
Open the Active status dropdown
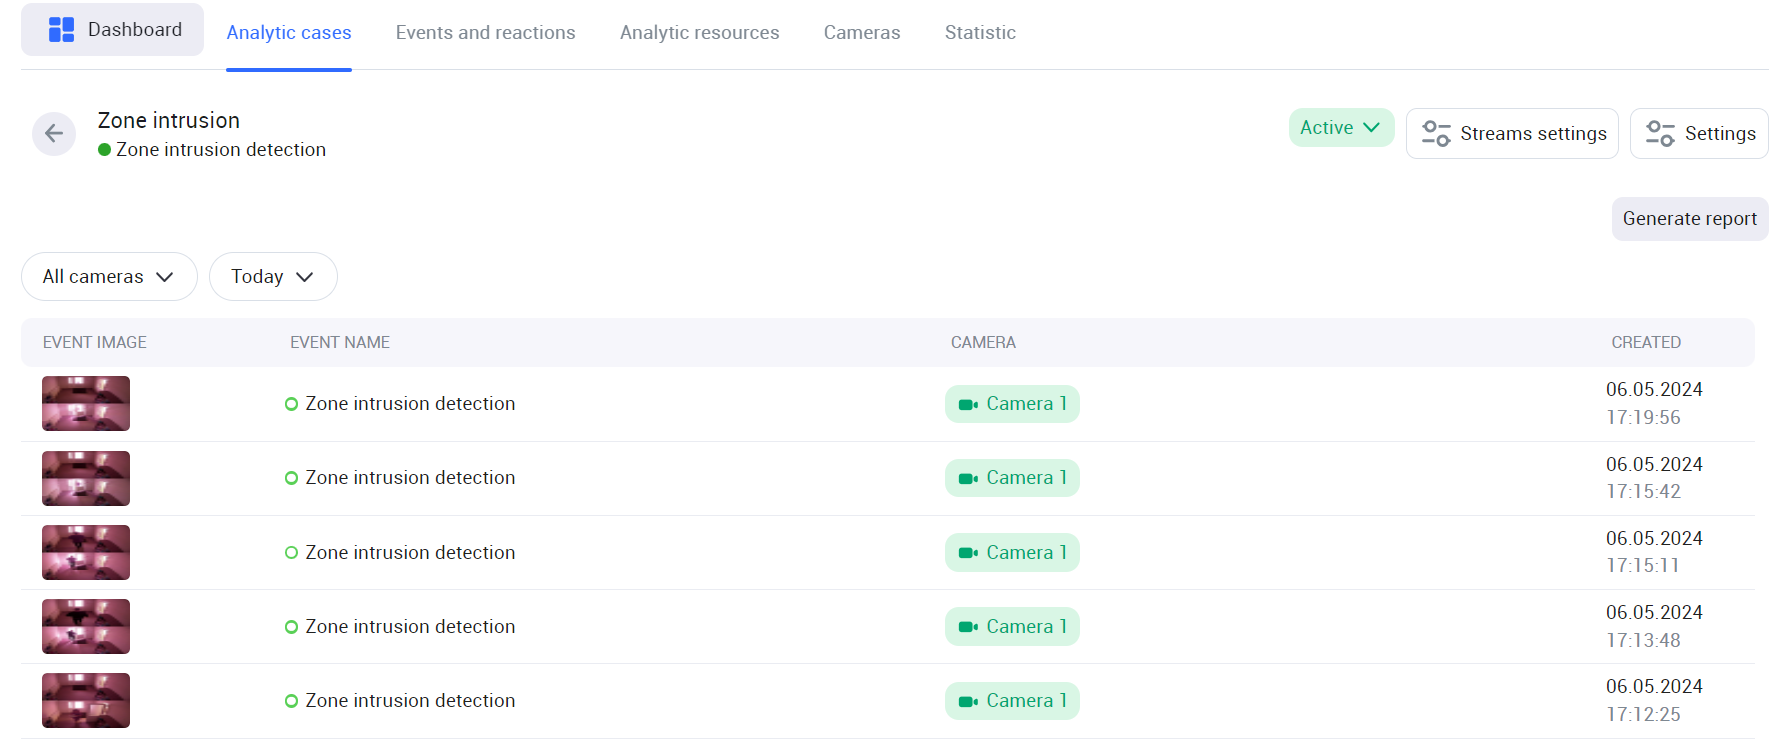(x=1340, y=128)
